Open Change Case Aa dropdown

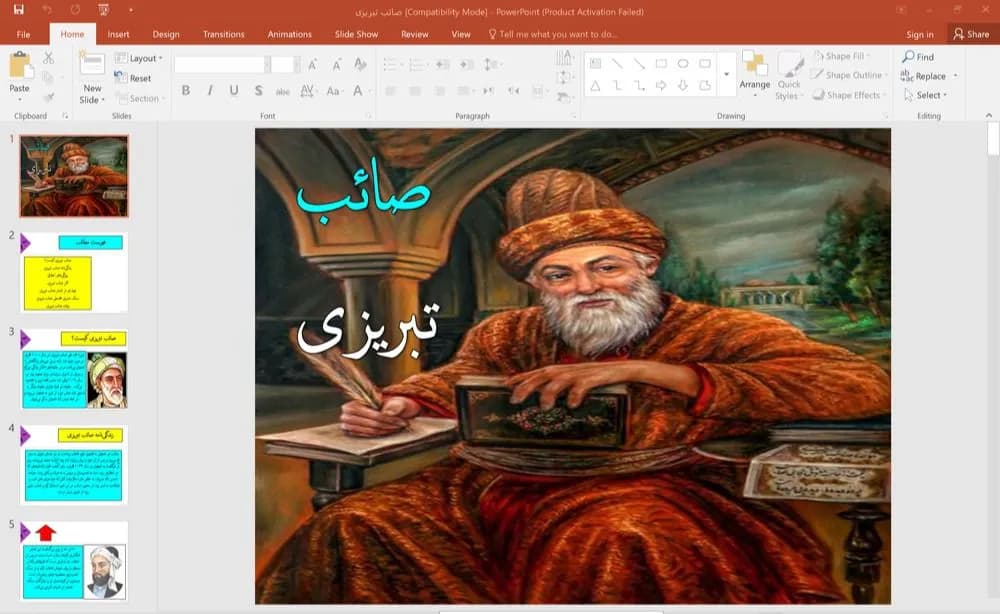tap(334, 91)
